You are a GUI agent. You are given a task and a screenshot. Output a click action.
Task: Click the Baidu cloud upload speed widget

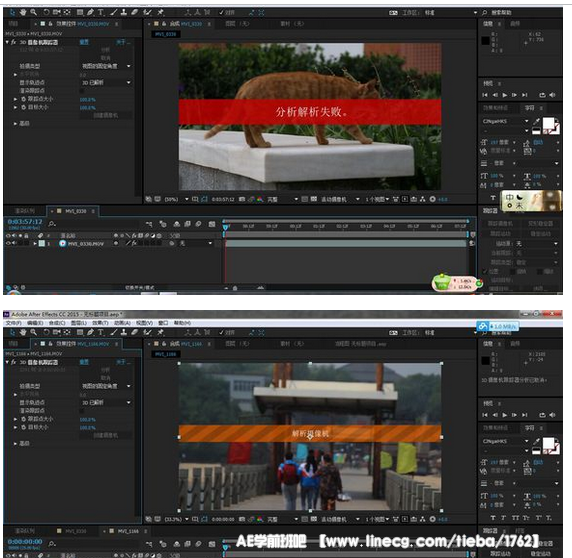[498, 326]
